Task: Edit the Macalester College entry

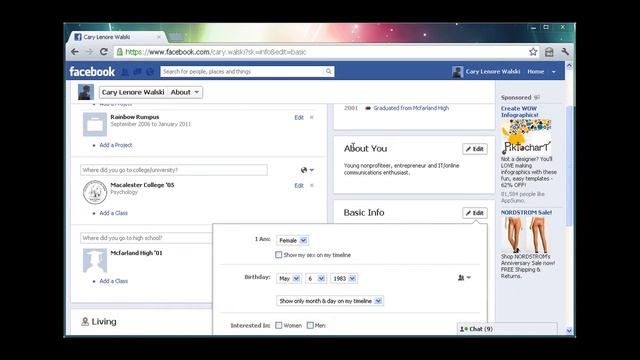Action: pos(299,185)
